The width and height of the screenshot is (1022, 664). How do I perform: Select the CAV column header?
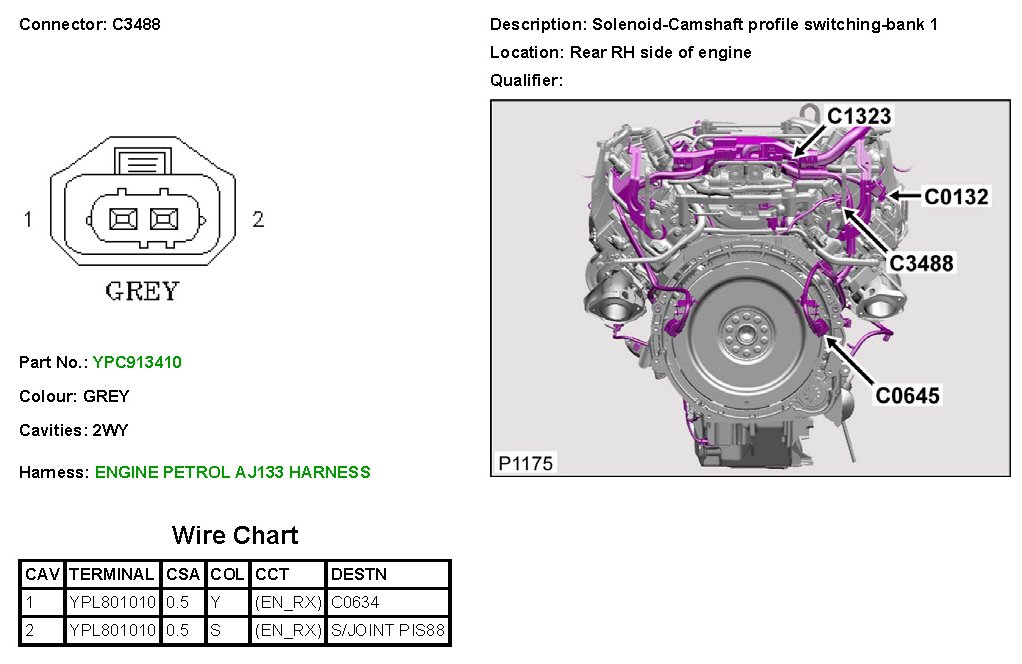(43, 574)
